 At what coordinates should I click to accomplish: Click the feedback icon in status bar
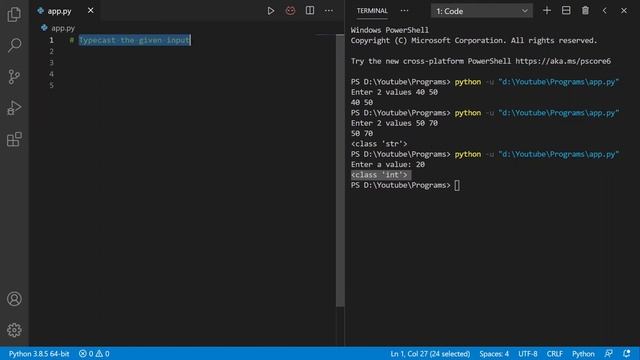[608, 354]
